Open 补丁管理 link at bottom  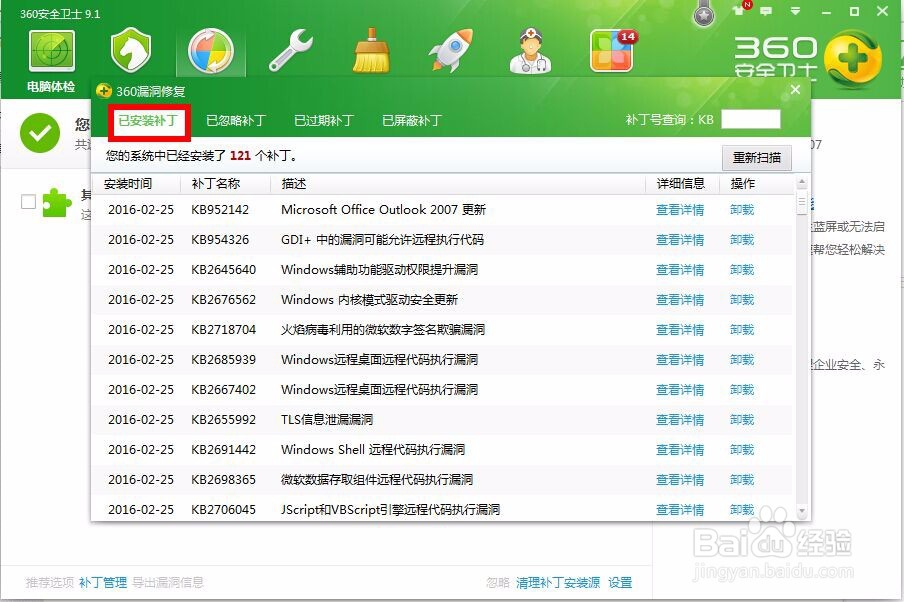pyautogui.click(x=103, y=582)
